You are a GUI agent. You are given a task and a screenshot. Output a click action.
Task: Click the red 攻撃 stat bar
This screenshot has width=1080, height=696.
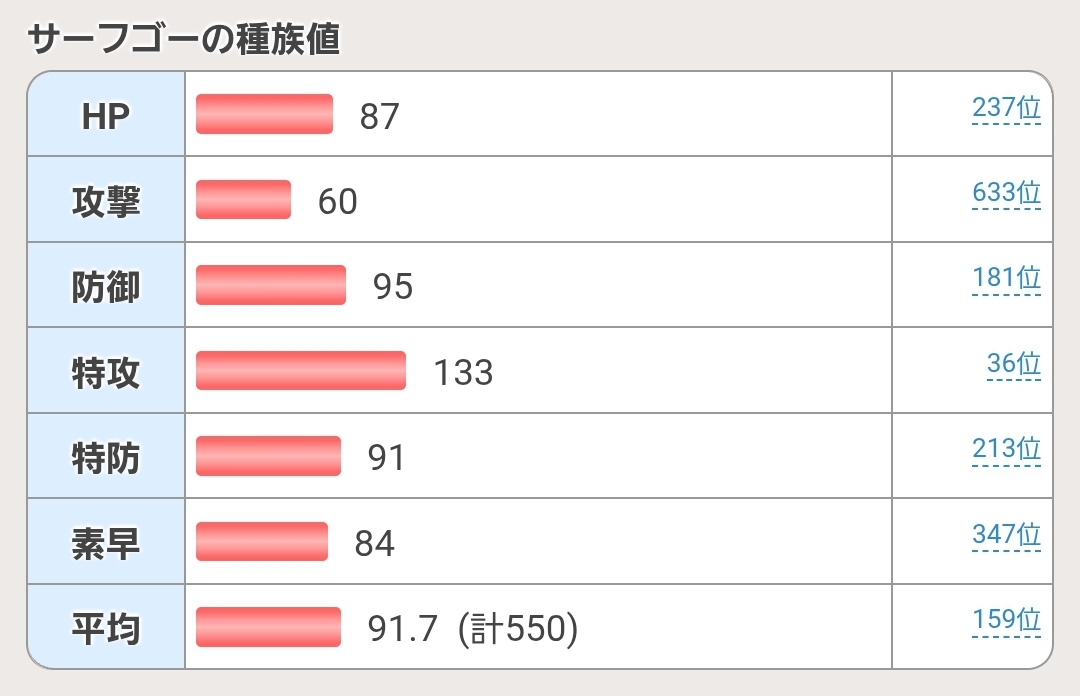(x=243, y=200)
